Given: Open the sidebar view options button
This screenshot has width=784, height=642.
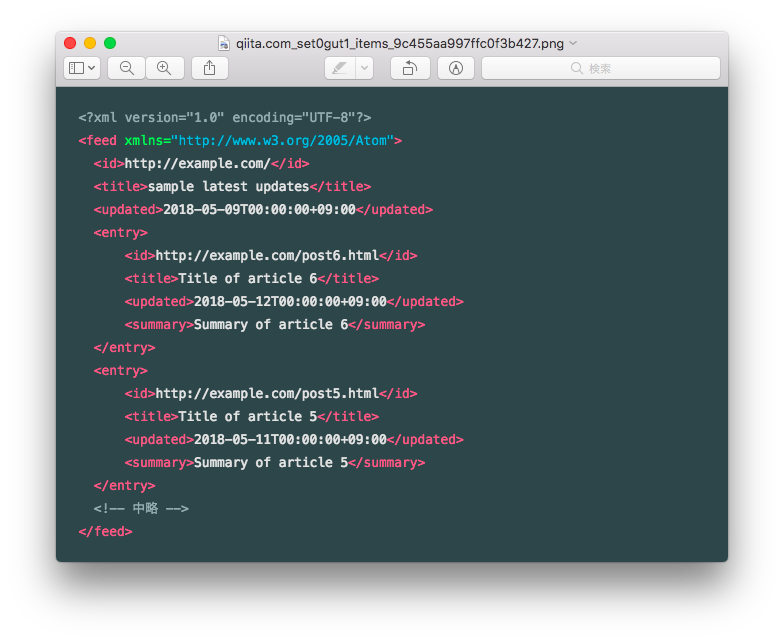Looking at the screenshot, I should (82, 68).
